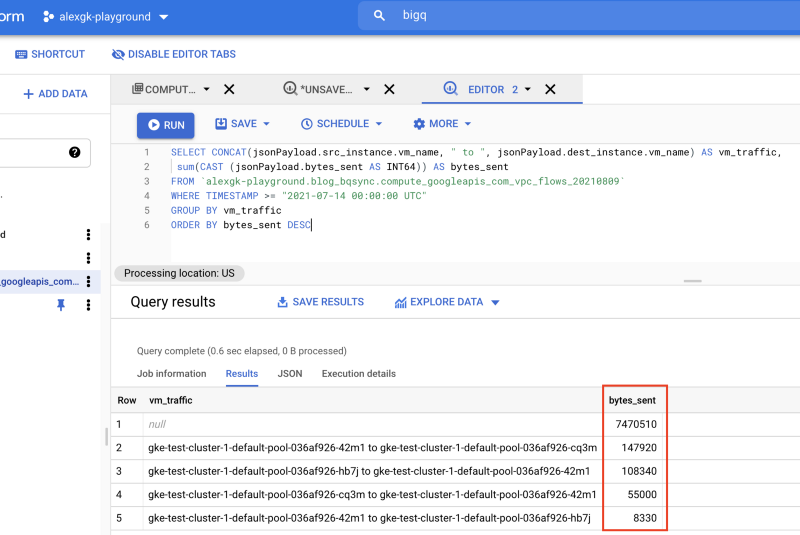Click the EXPLORE DATA chart icon

[401, 302]
